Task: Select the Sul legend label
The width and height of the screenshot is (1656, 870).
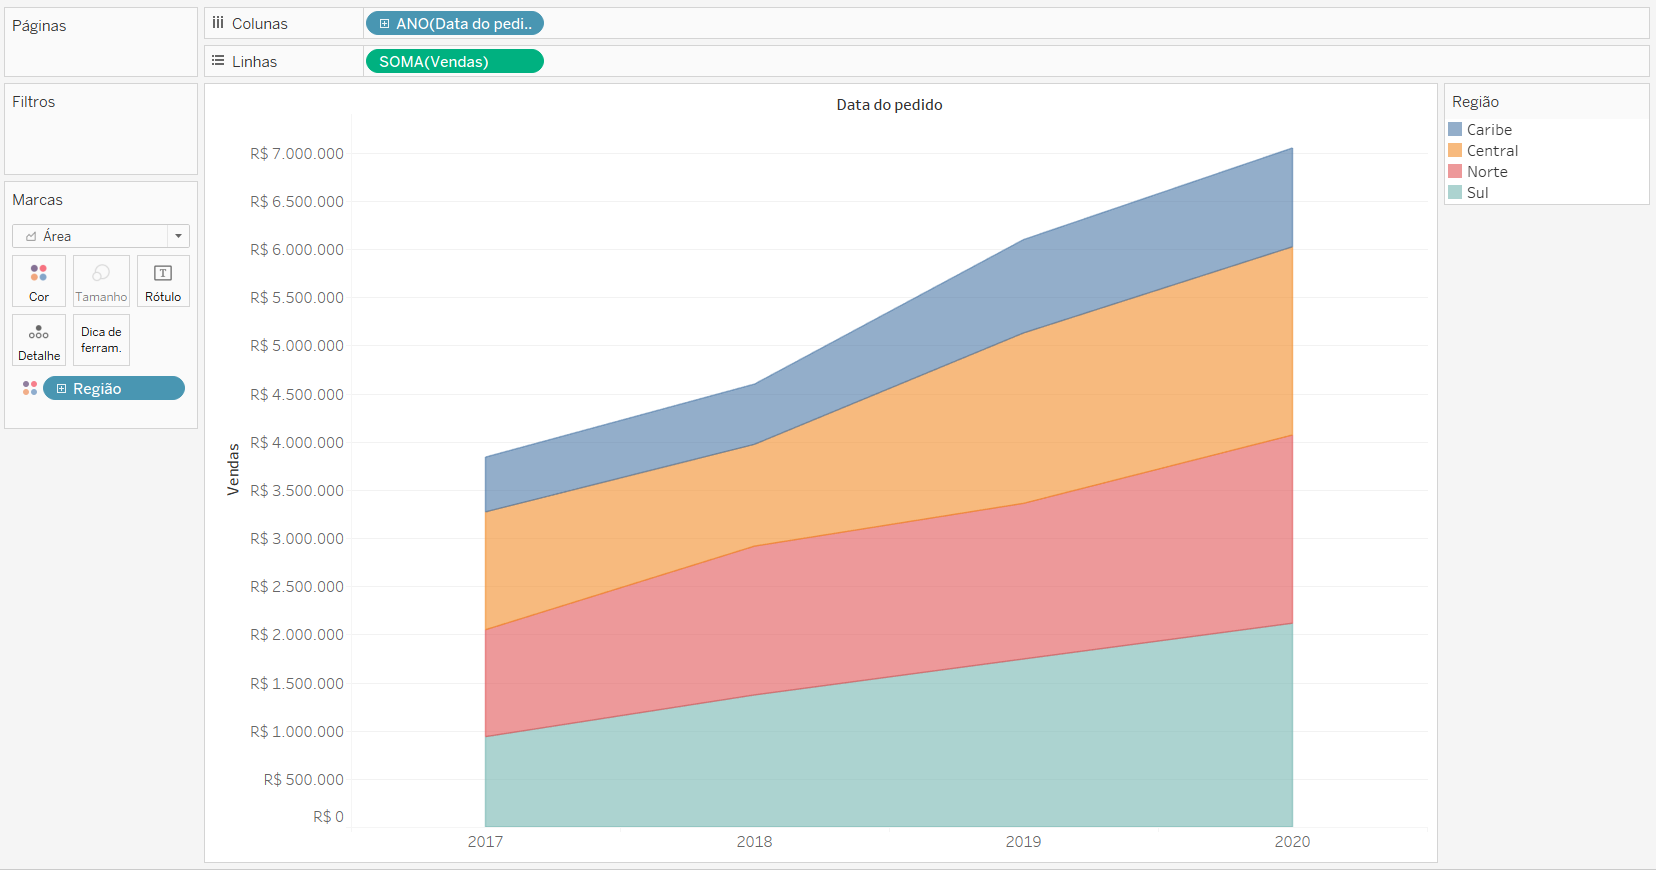Action: (x=1477, y=193)
